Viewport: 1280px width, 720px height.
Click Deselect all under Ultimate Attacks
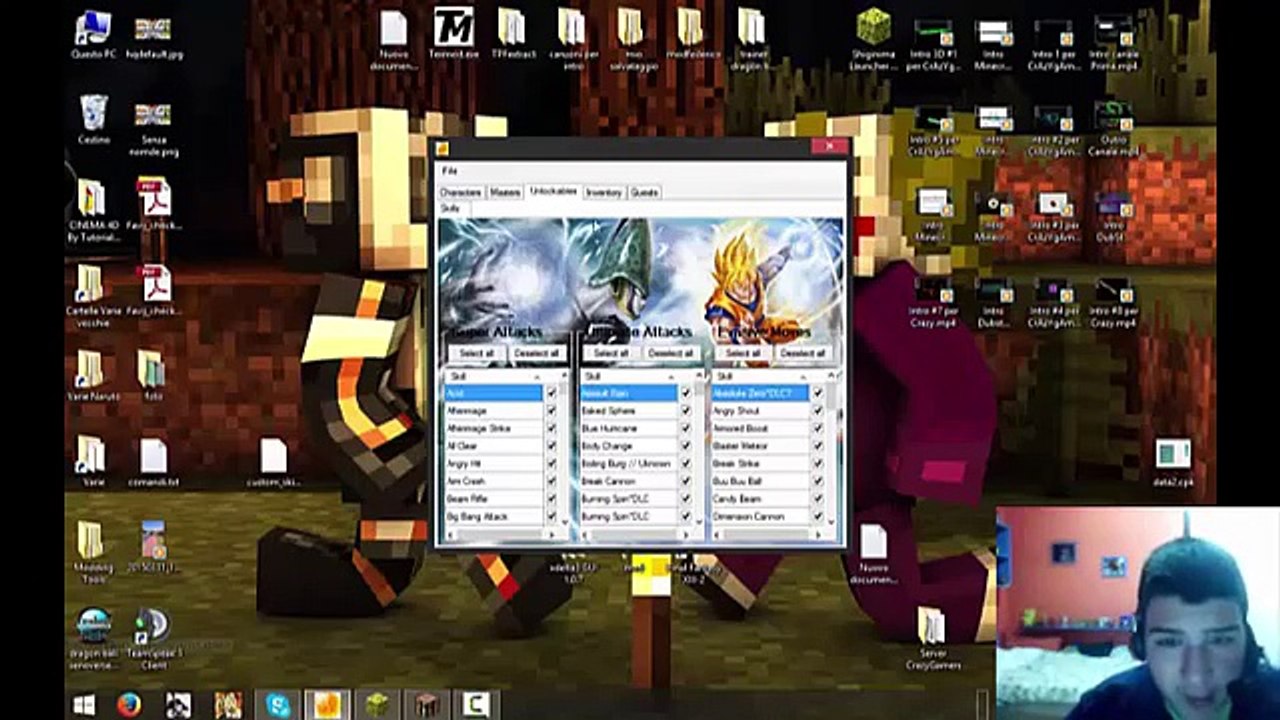pyautogui.click(x=670, y=353)
